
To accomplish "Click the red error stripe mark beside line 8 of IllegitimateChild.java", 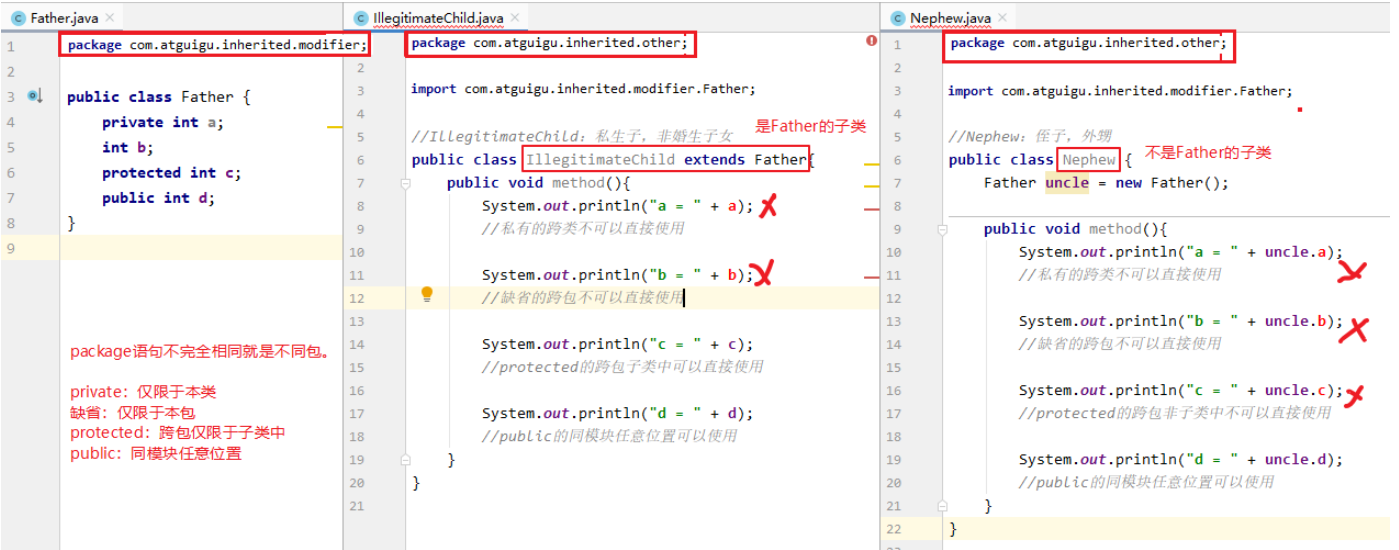I will pyautogui.click(x=870, y=209).
